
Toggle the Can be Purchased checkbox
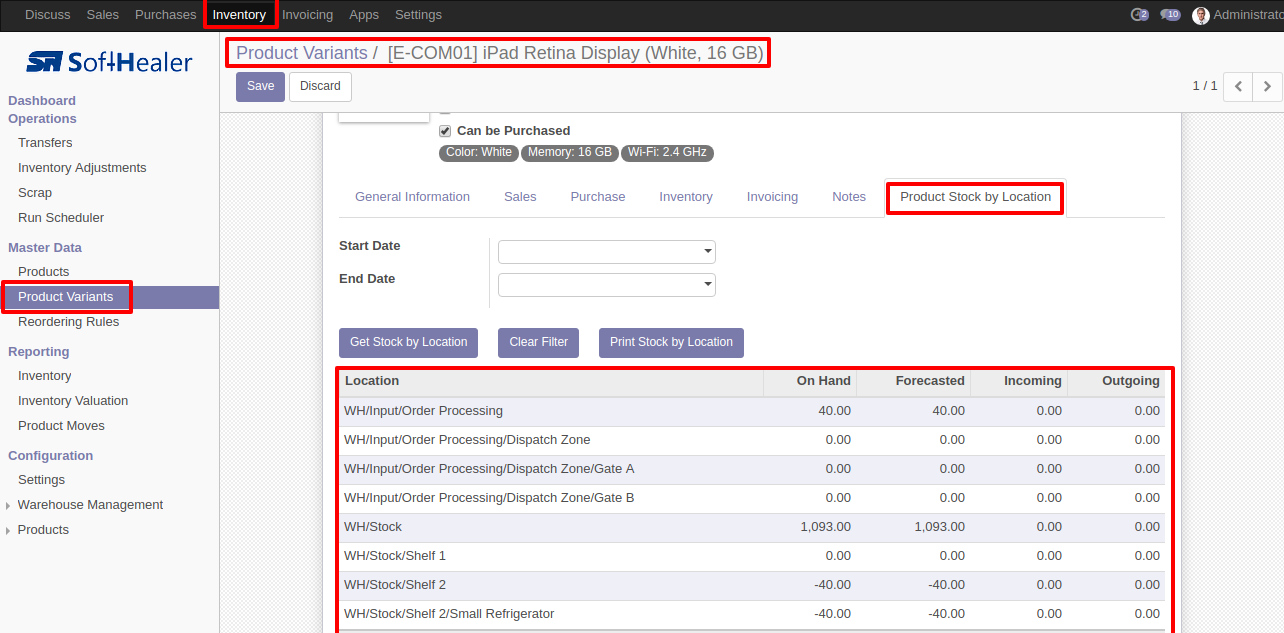coord(445,131)
